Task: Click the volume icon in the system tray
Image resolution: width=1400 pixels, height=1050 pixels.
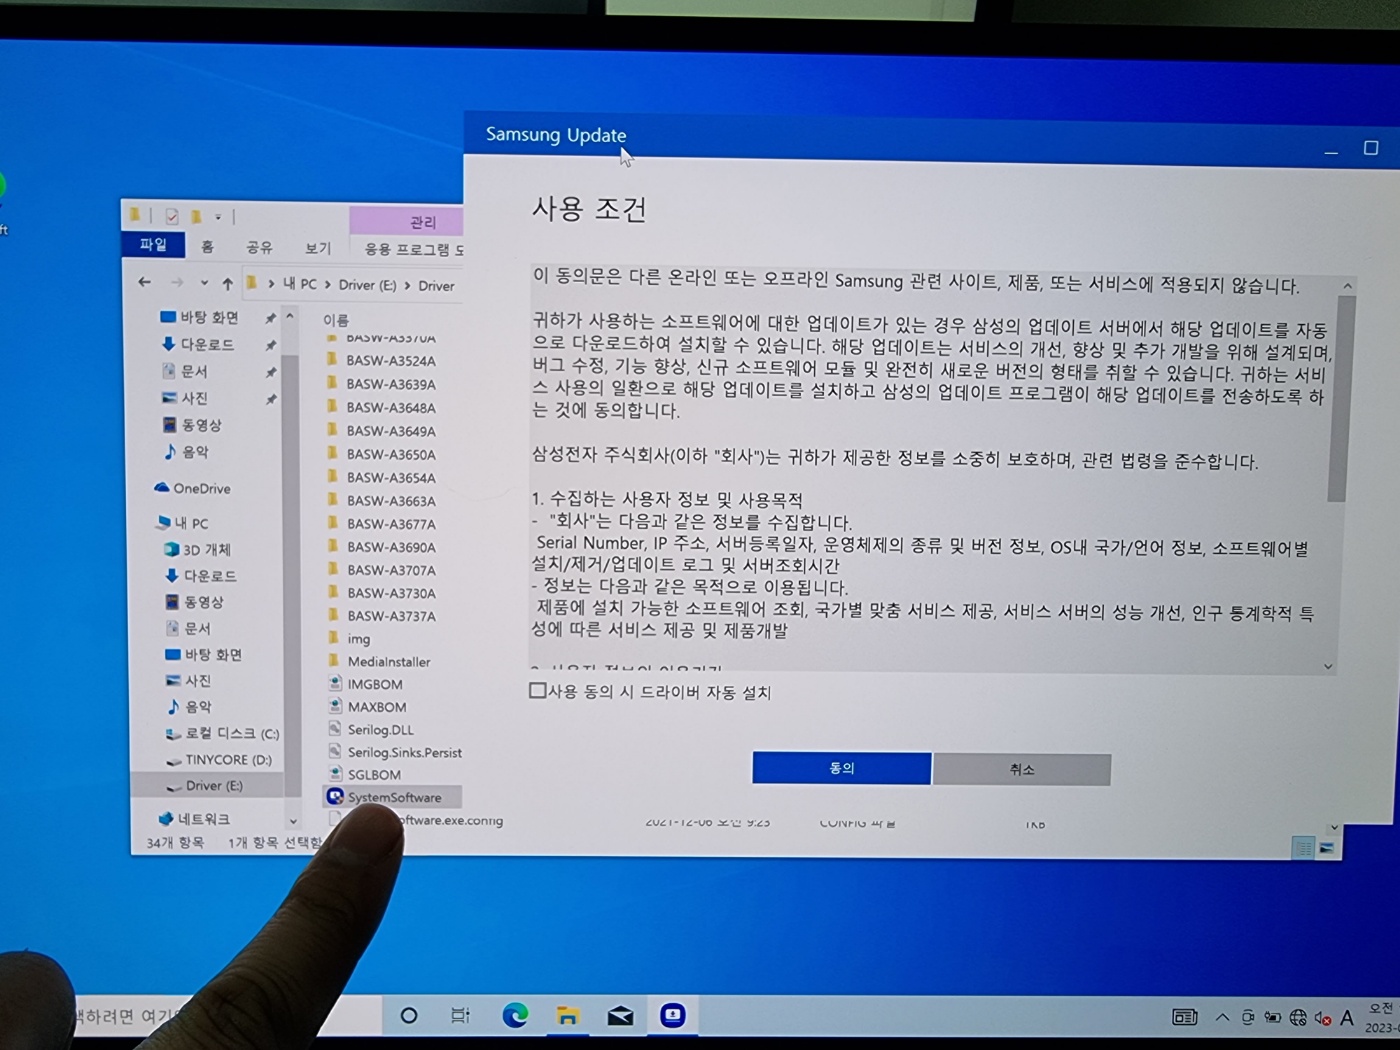Action: tap(1322, 1018)
